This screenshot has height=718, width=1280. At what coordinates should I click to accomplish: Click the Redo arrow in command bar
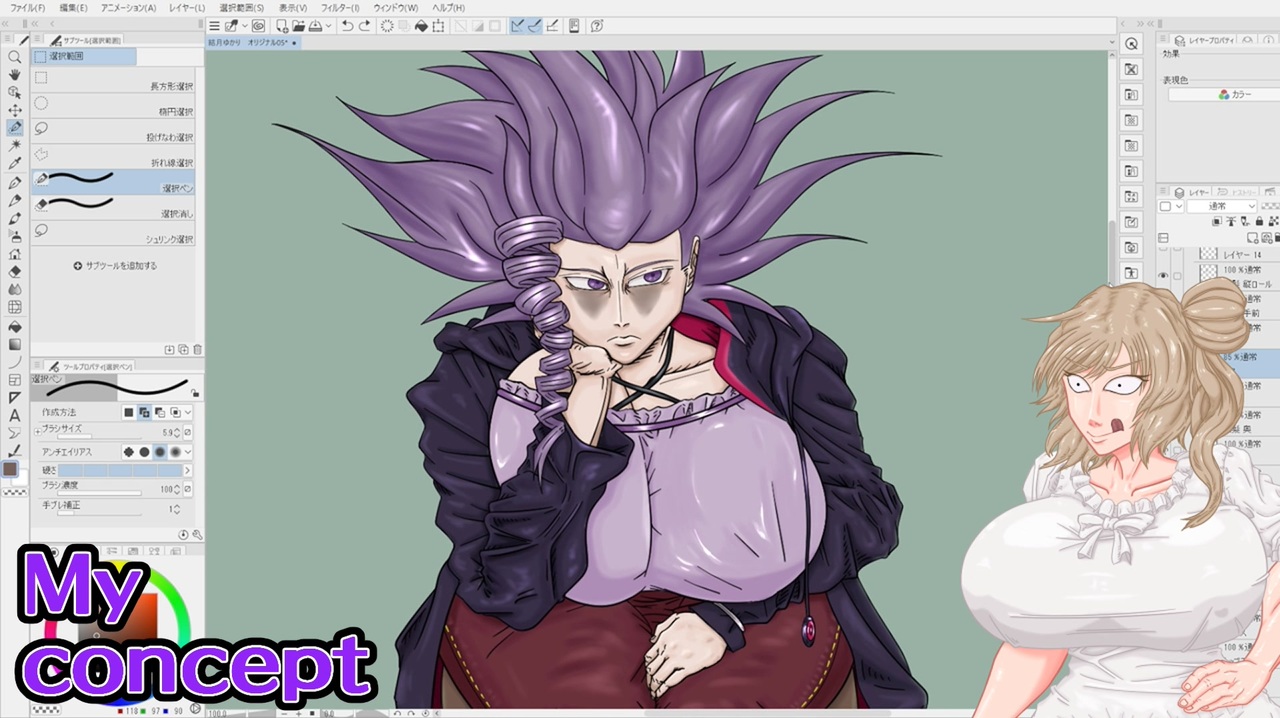(364, 26)
